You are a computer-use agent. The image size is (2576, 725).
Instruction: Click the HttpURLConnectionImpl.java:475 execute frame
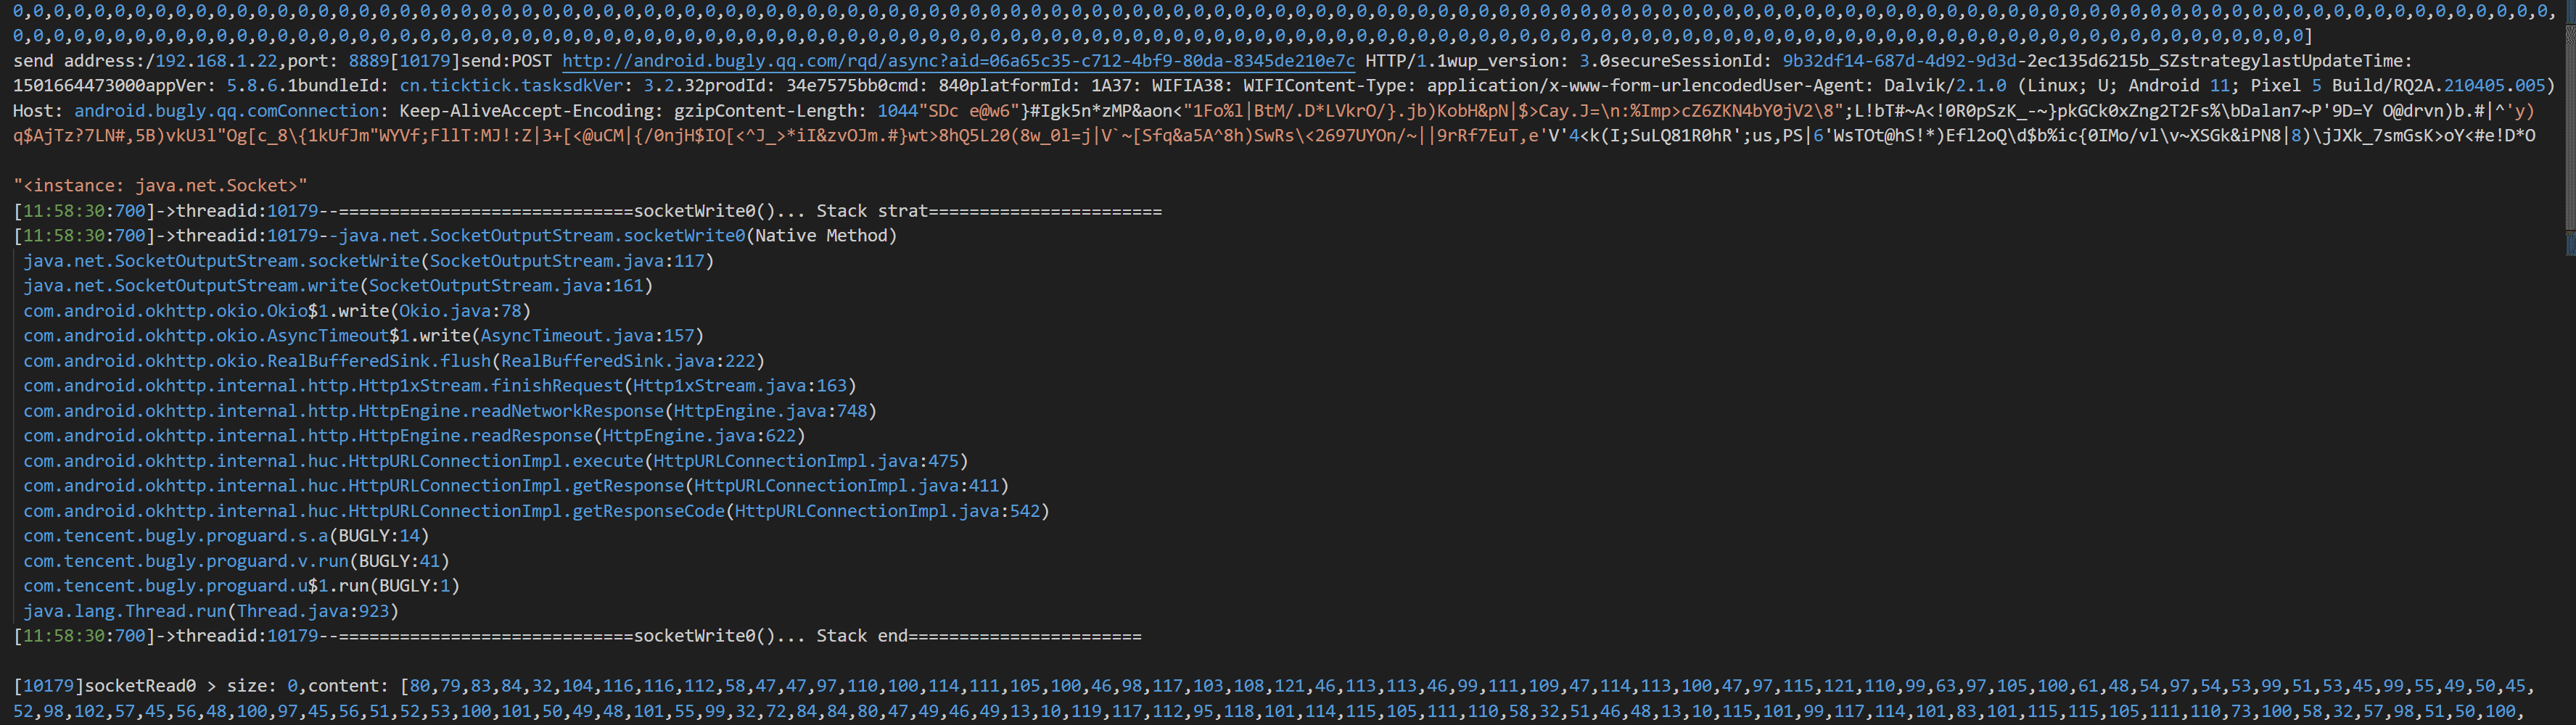496,461
